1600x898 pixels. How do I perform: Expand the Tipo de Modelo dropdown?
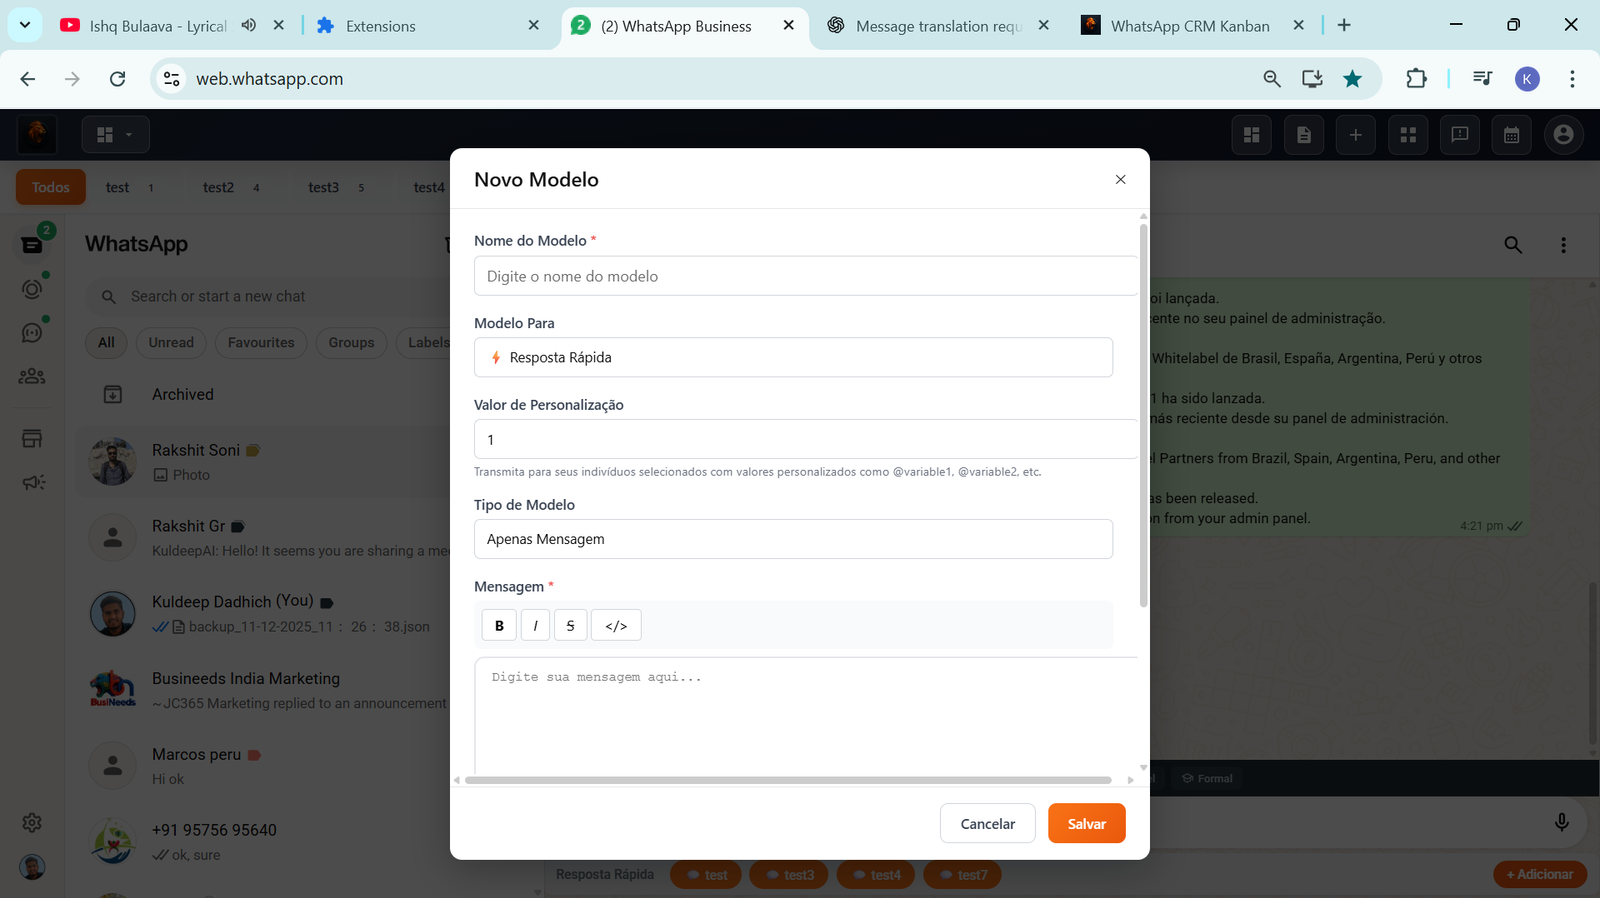coord(793,539)
